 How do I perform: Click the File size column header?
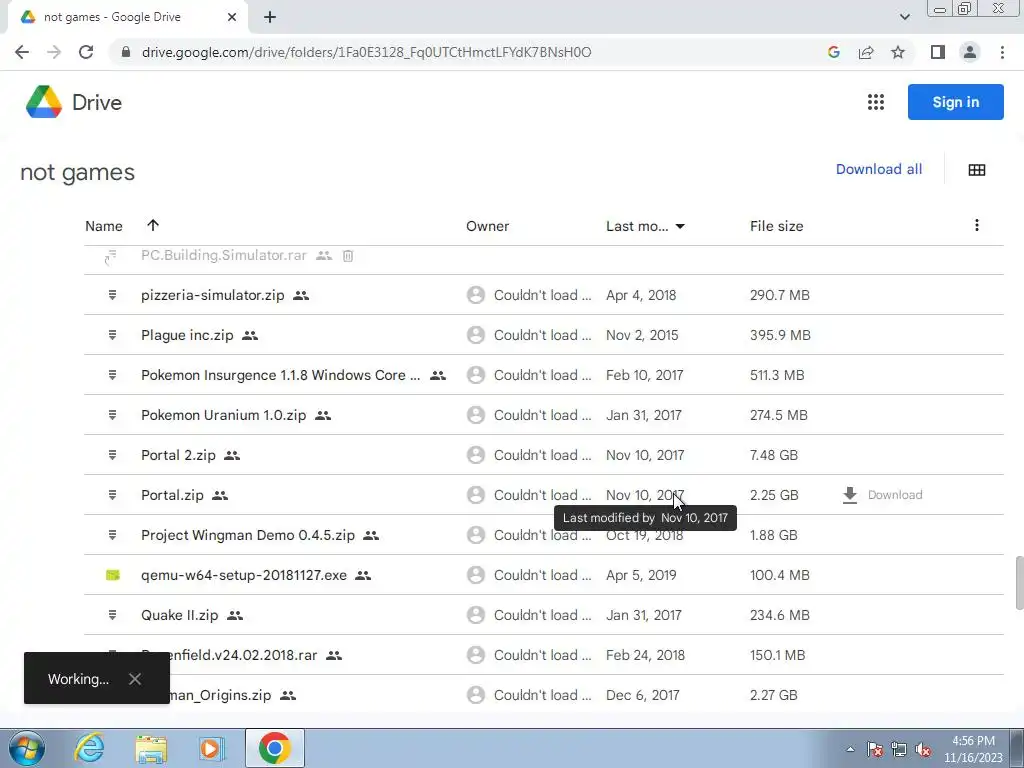[x=776, y=226]
